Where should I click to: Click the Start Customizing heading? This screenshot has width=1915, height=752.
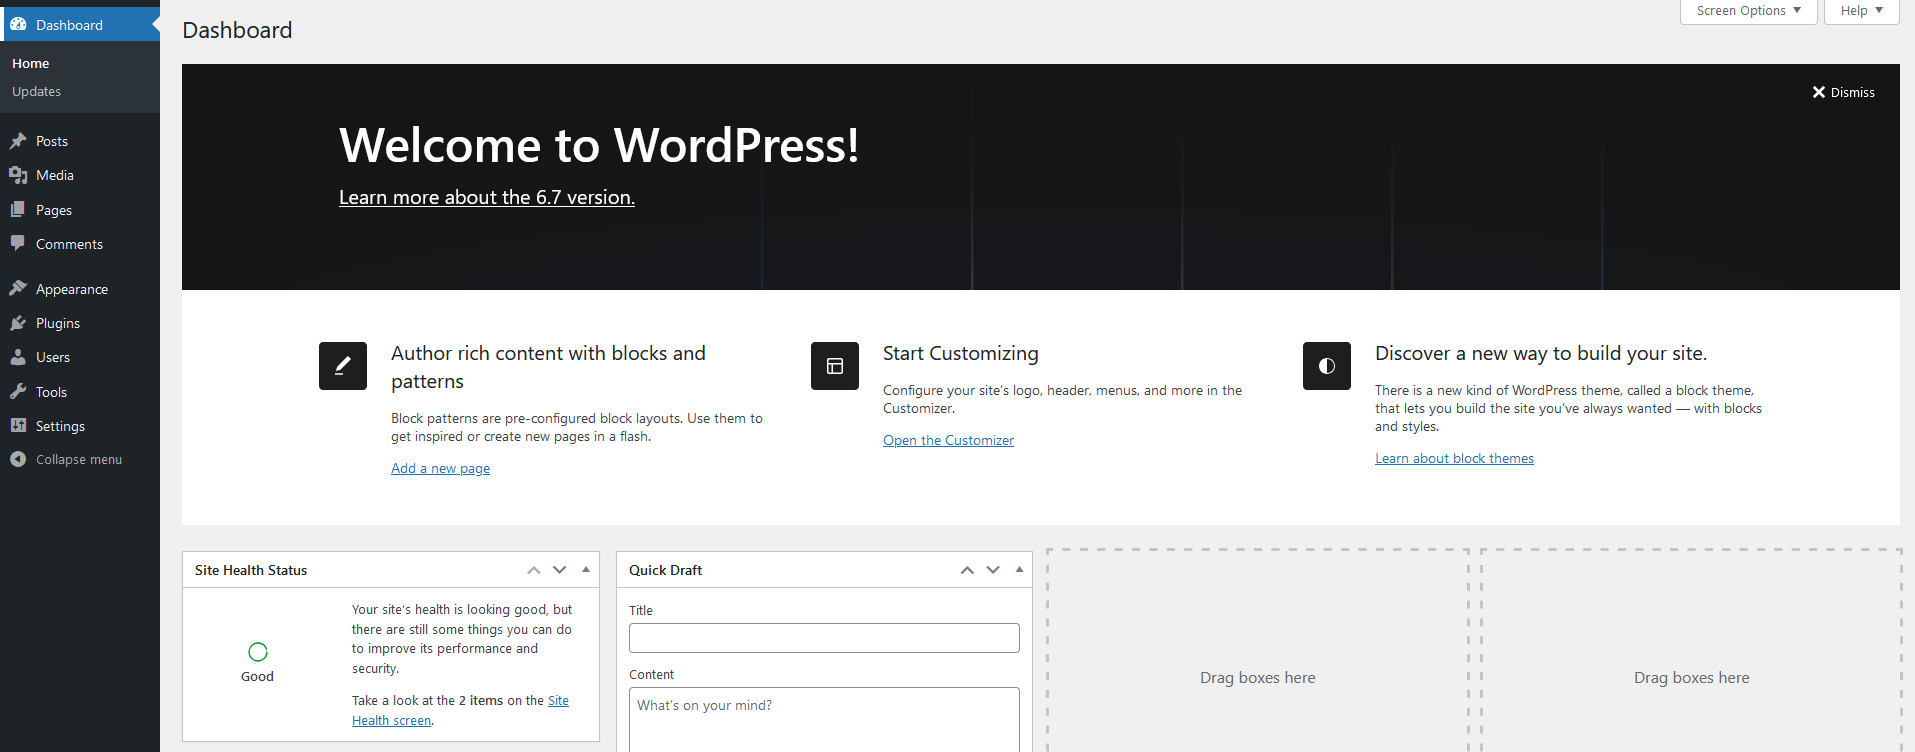coord(960,353)
